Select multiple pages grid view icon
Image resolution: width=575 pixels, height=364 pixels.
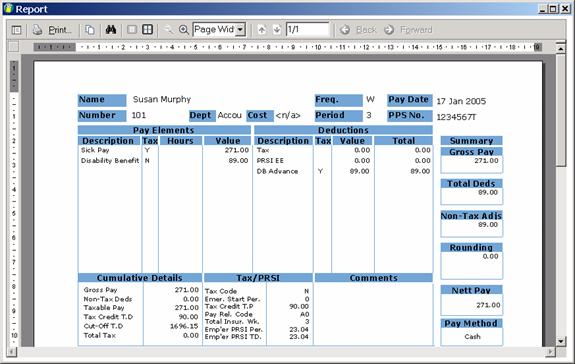pos(147,30)
